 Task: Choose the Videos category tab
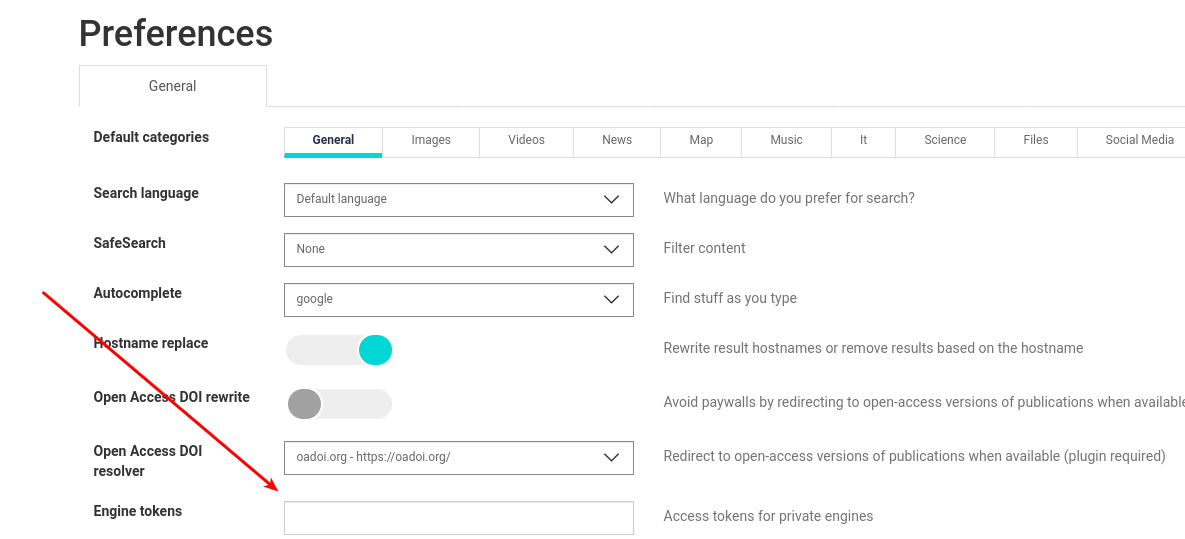[526, 140]
